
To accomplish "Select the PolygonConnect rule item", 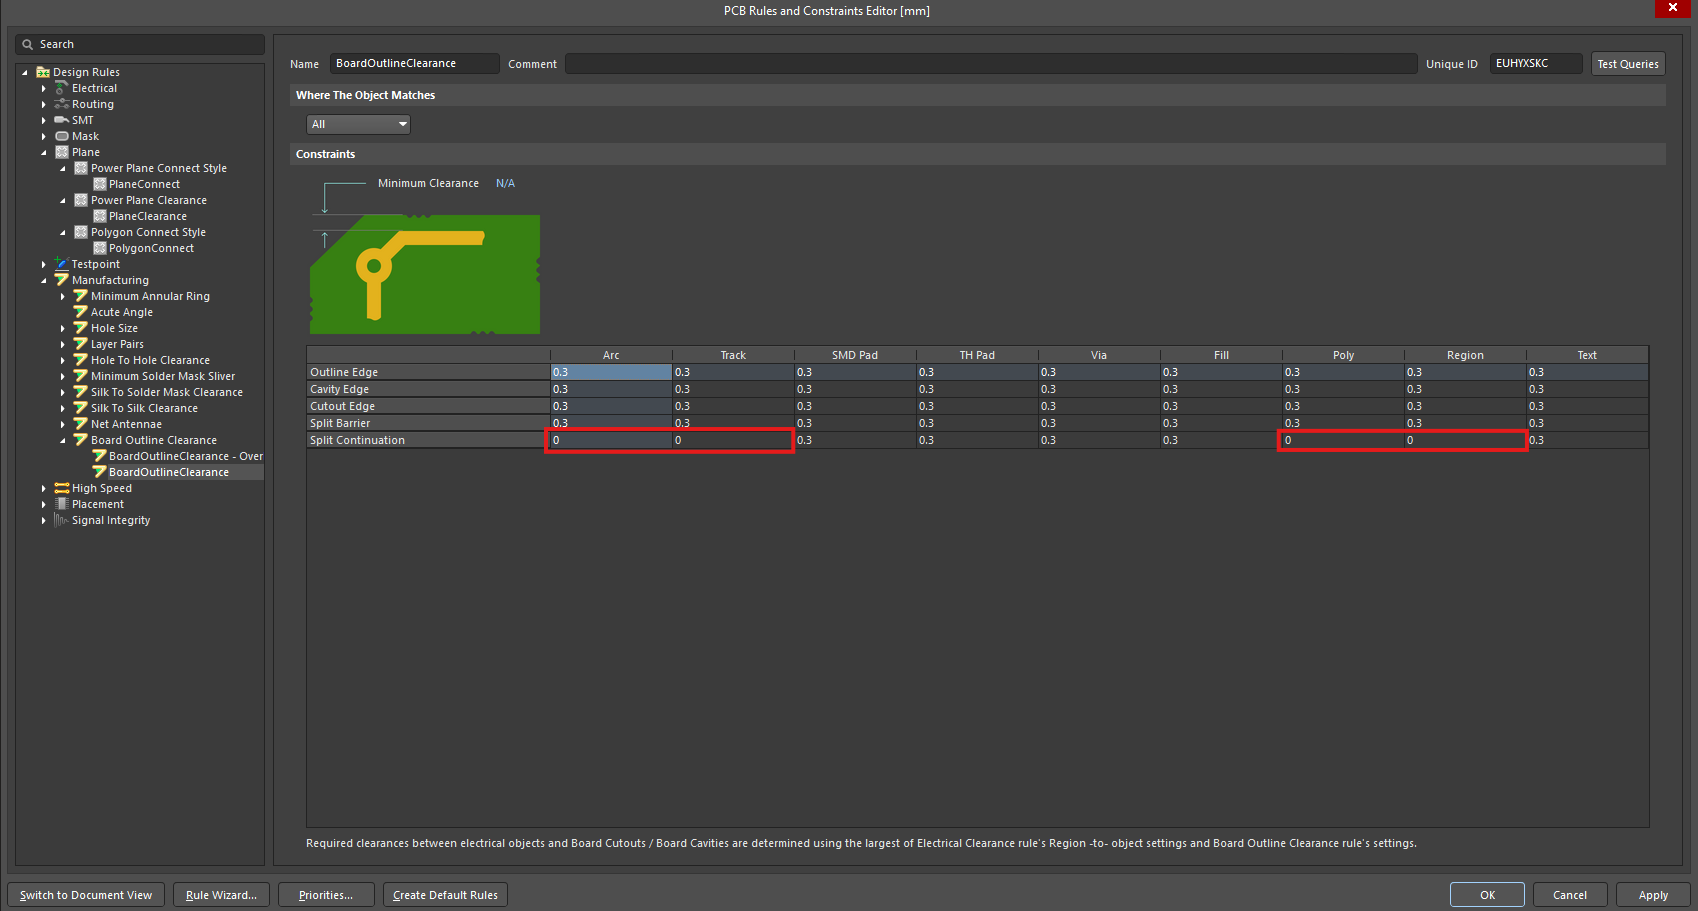I will [151, 248].
